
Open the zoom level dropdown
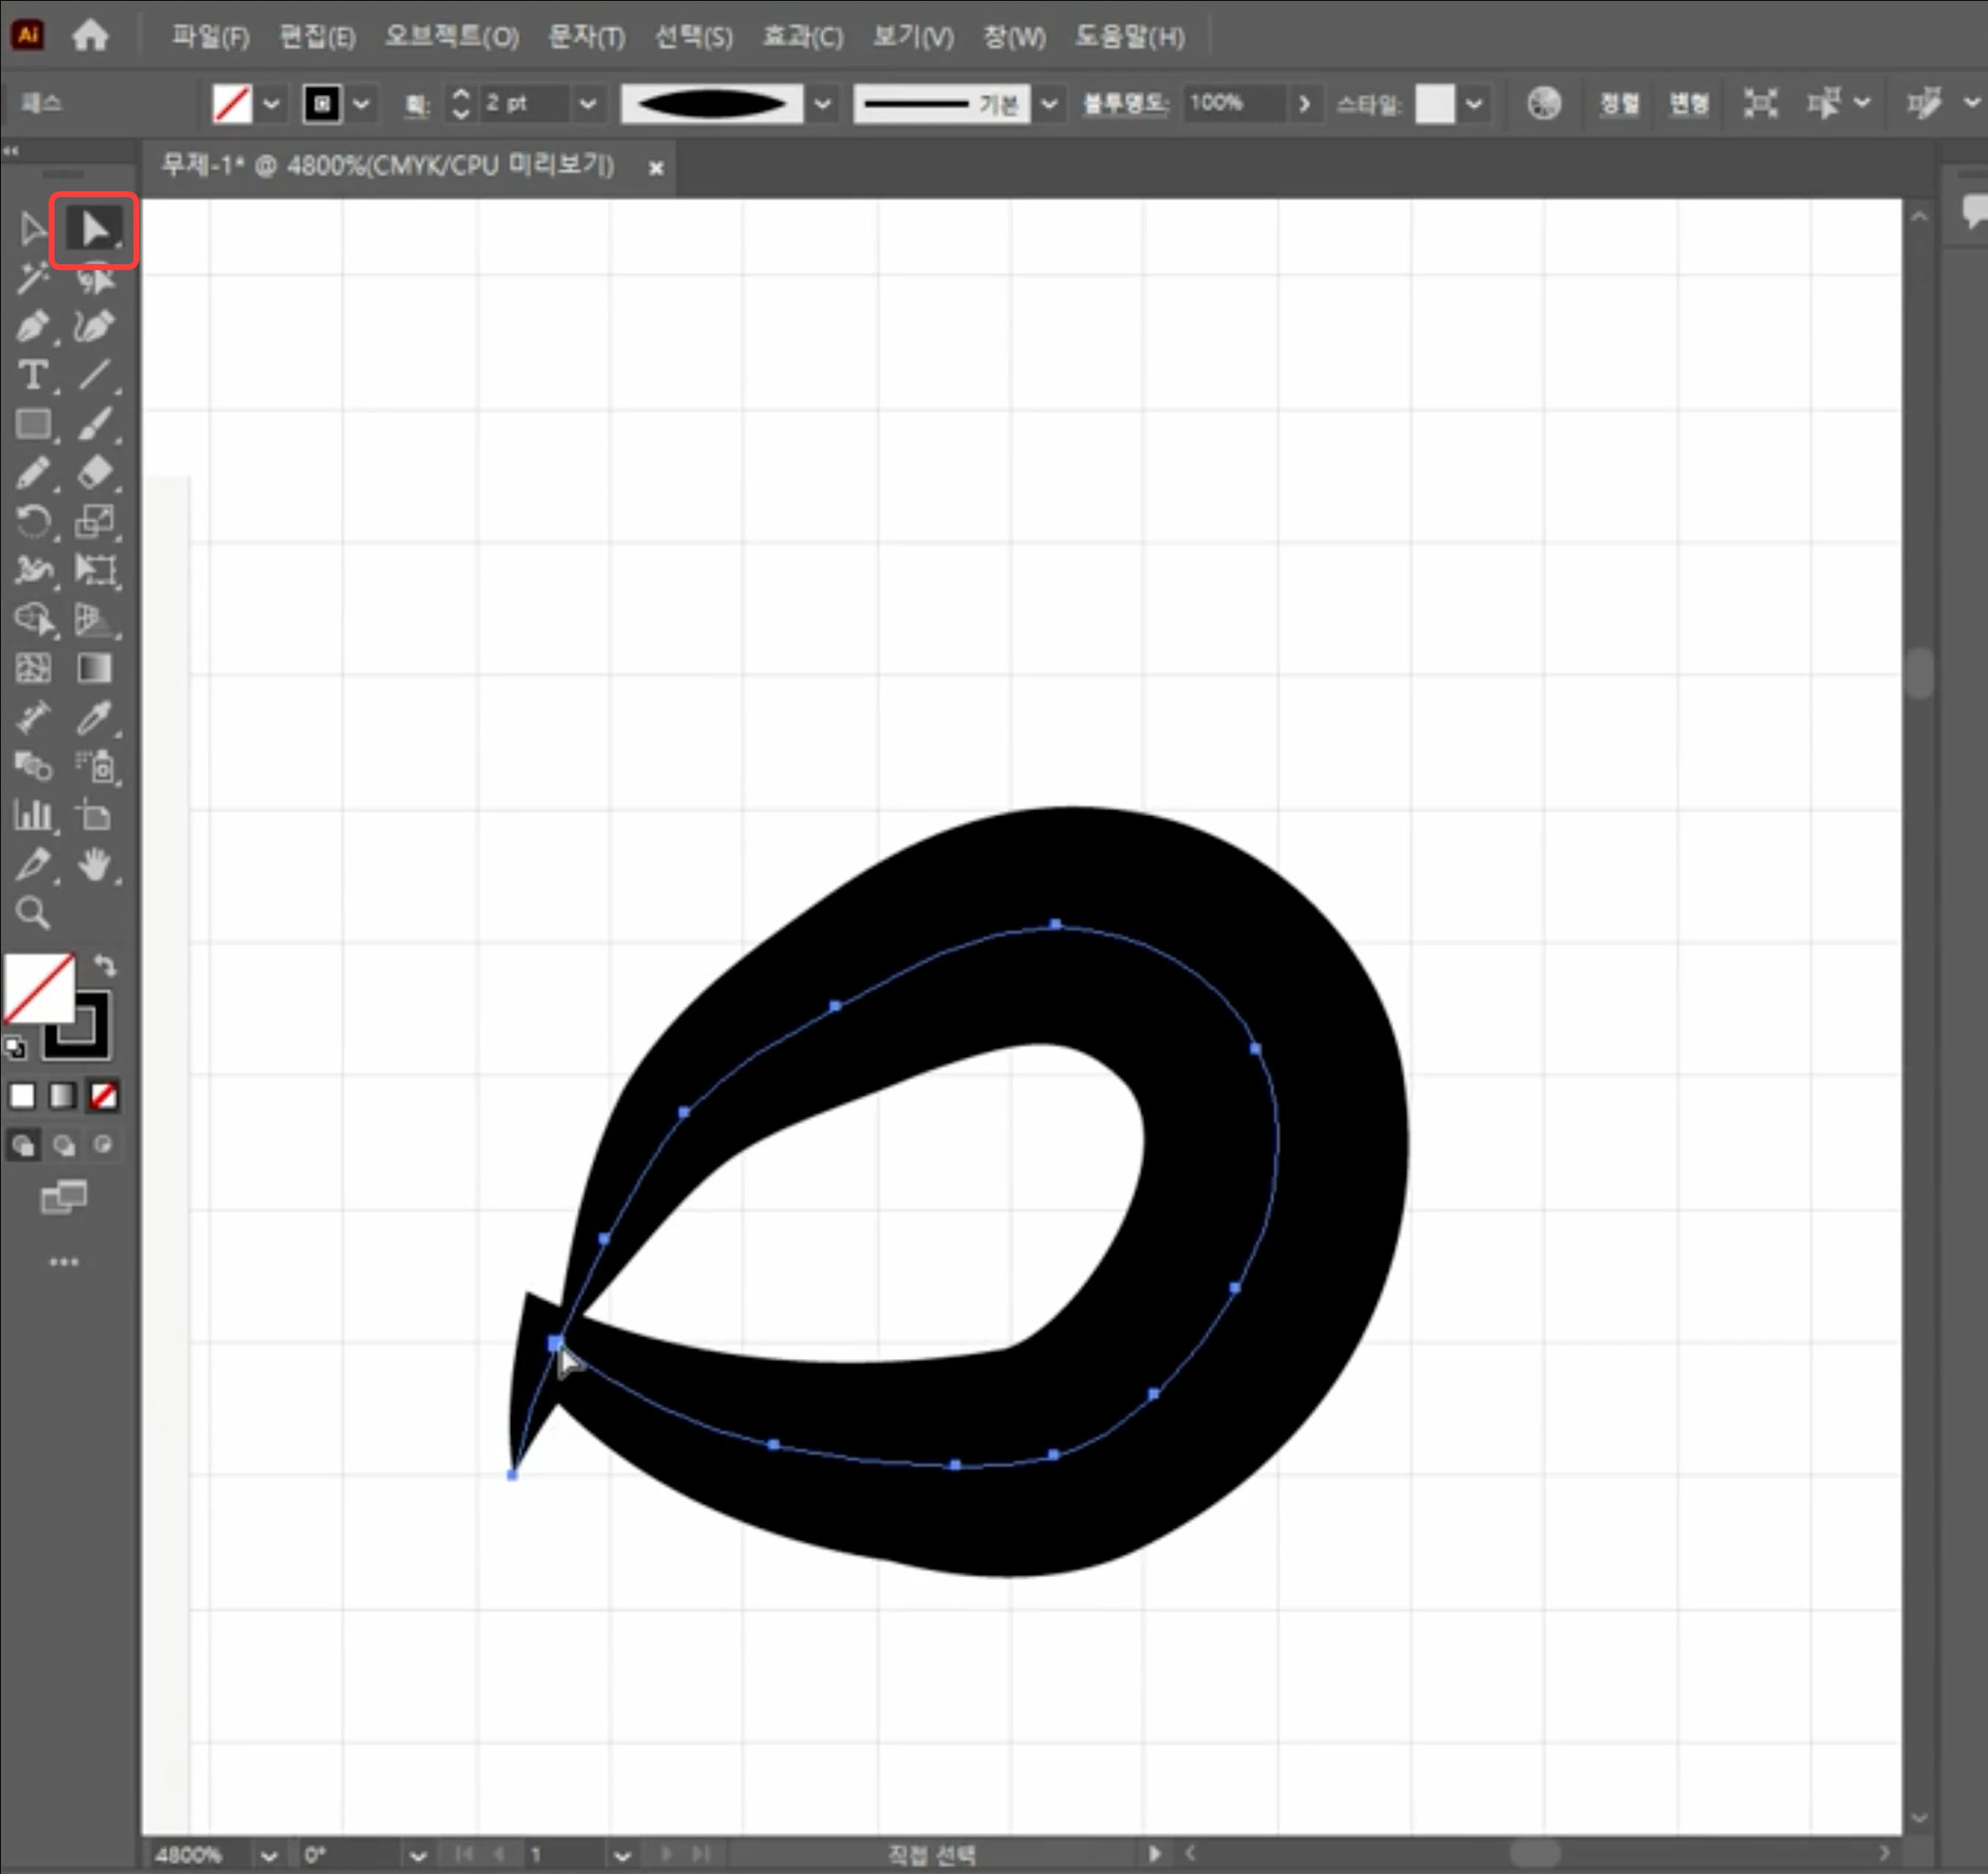(x=268, y=1855)
